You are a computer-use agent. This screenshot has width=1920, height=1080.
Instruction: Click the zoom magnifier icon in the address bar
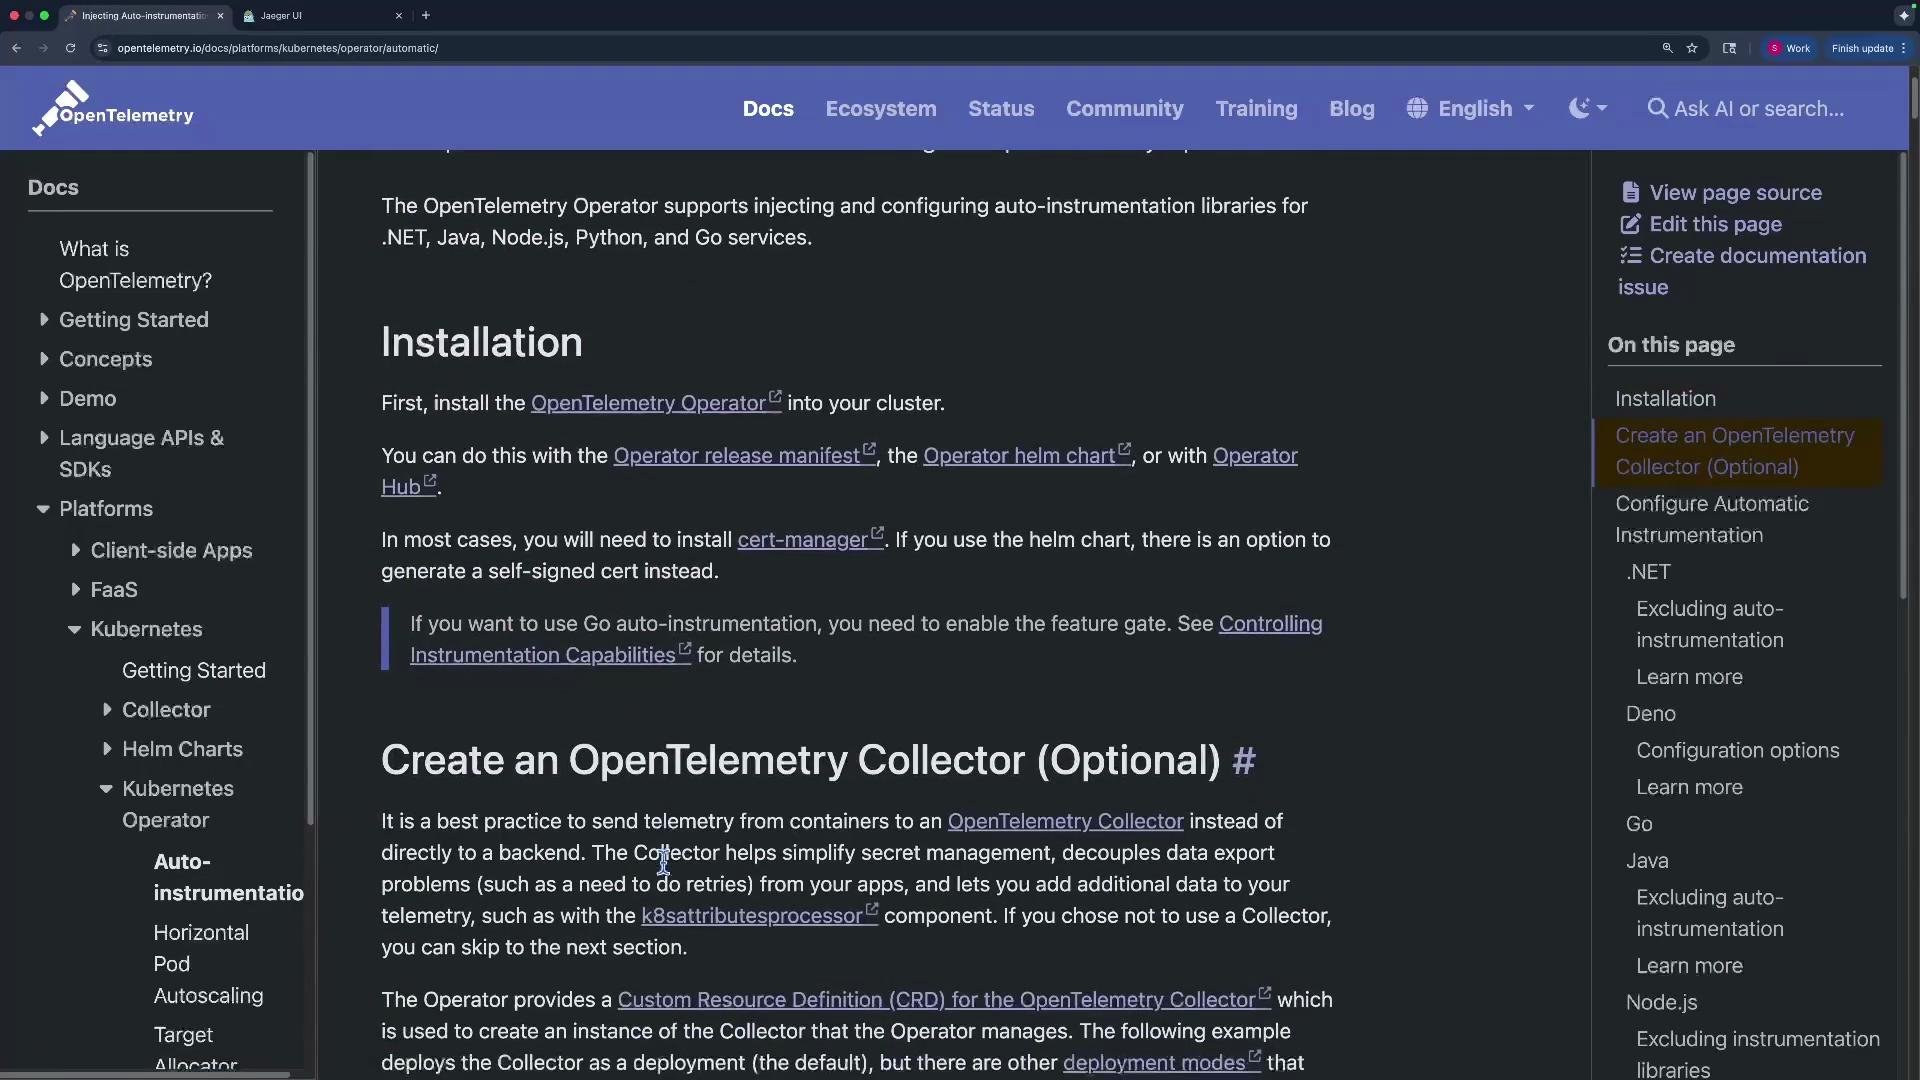[x=1667, y=48]
